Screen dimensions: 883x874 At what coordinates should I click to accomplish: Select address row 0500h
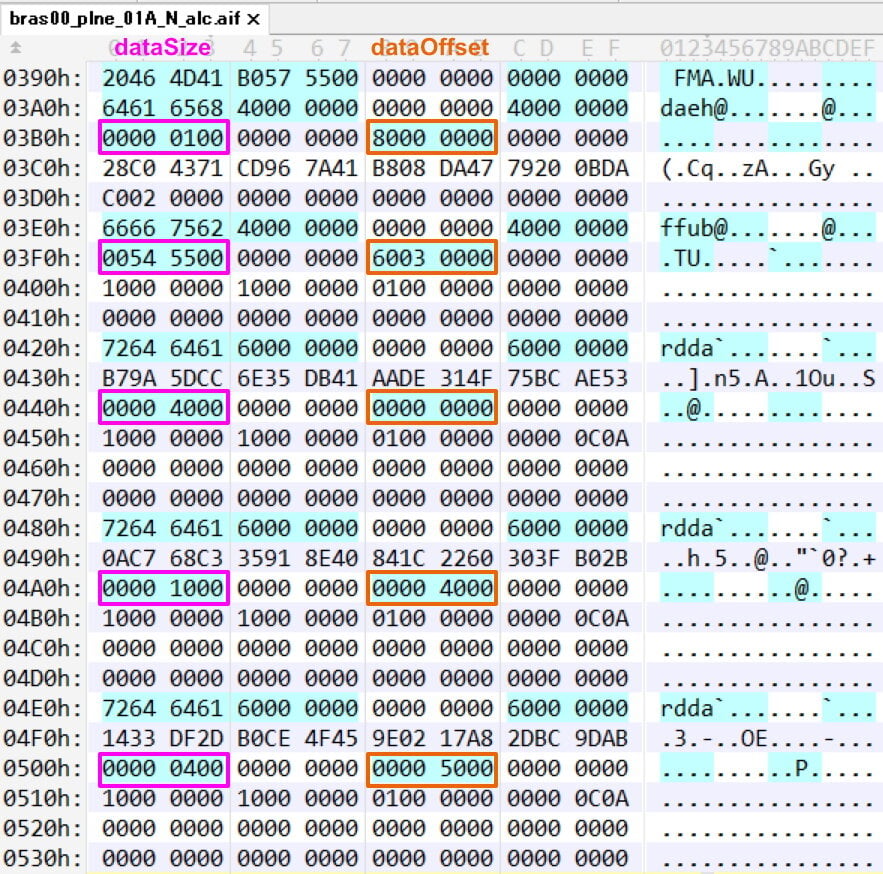pos(42,768)
